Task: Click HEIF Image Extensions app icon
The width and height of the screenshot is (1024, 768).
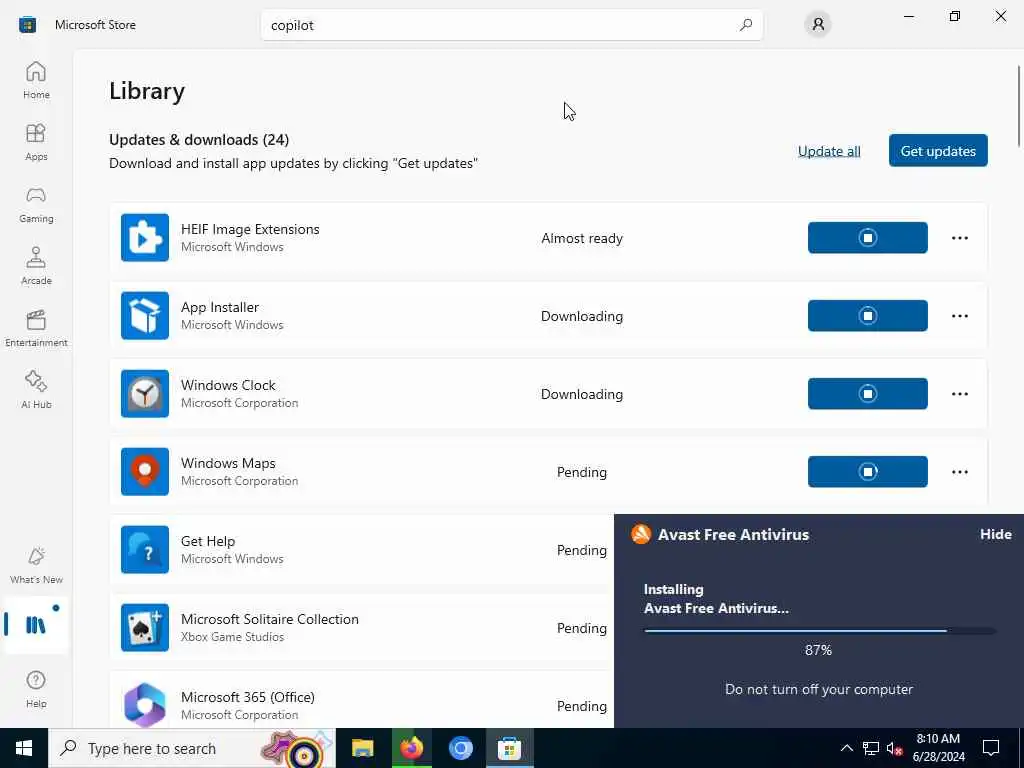Action: tap(145, 238)
